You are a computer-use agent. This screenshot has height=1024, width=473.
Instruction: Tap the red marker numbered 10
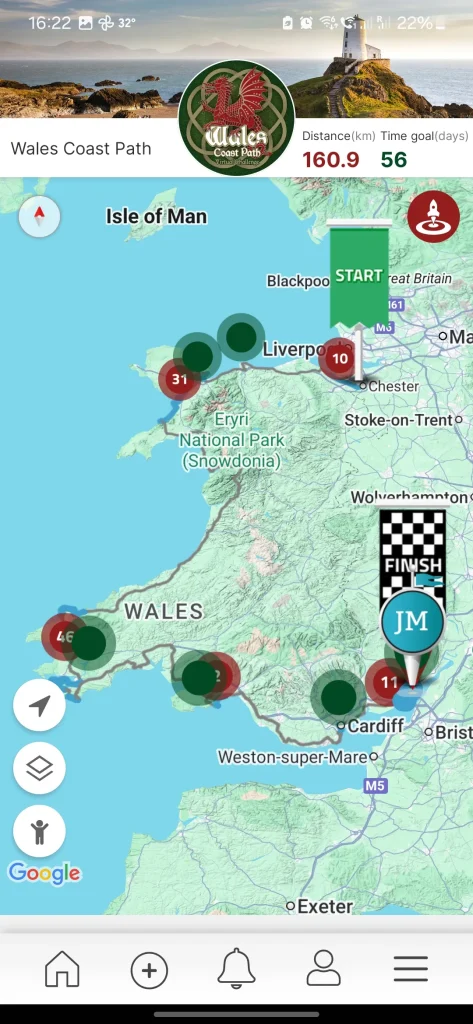click(339, 359)
